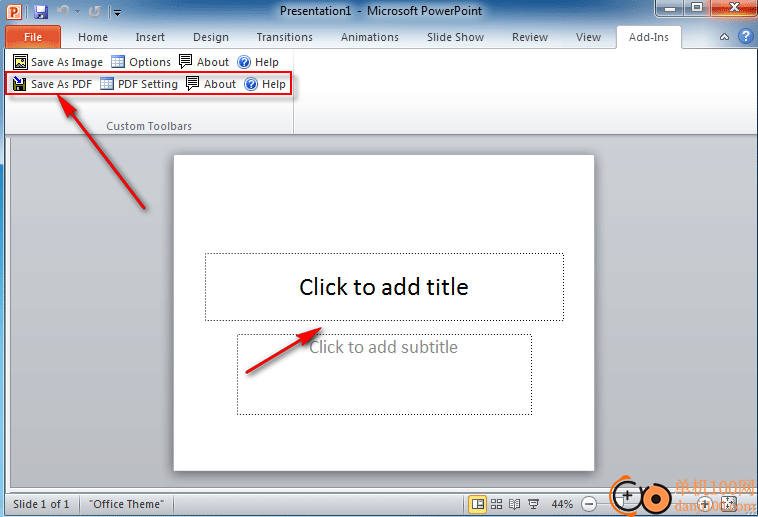Click the Save icon in Quick Access Toolbar

tap(41, 12)
